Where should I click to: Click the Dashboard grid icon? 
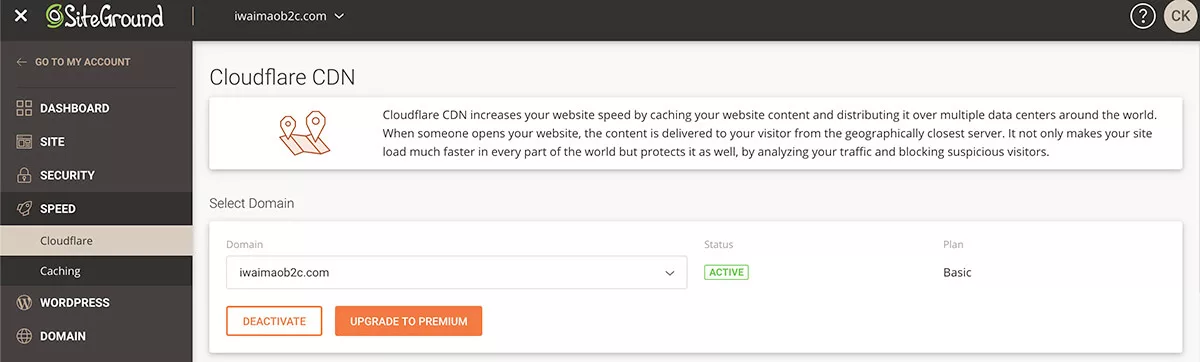click(x=24, y=108)
